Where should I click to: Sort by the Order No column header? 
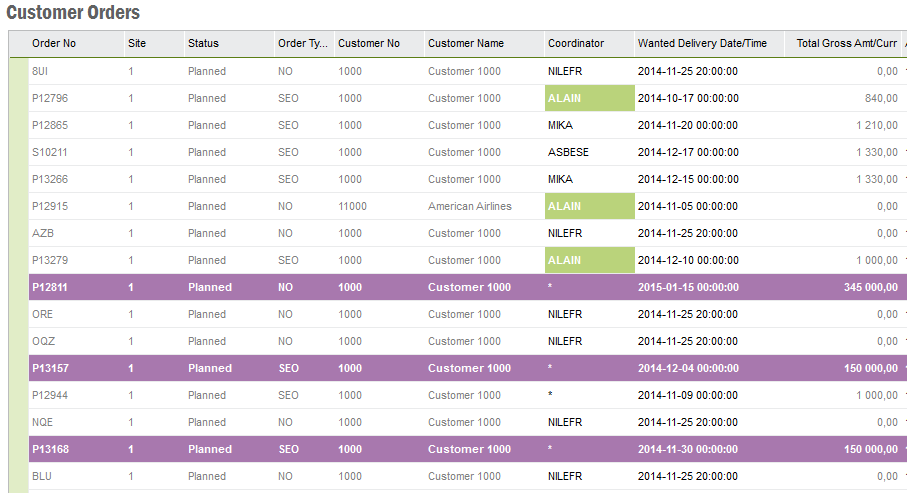click(54, 43)
